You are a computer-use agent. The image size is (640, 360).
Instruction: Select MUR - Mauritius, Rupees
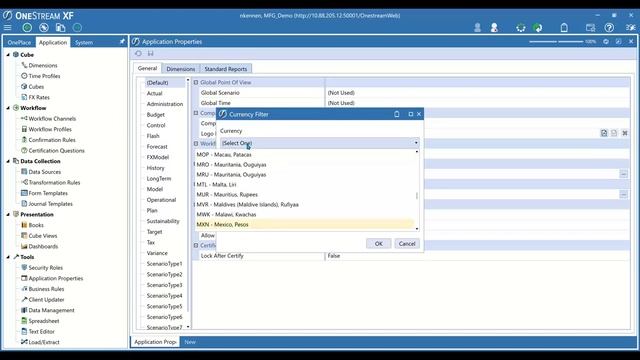coord(304,194)
